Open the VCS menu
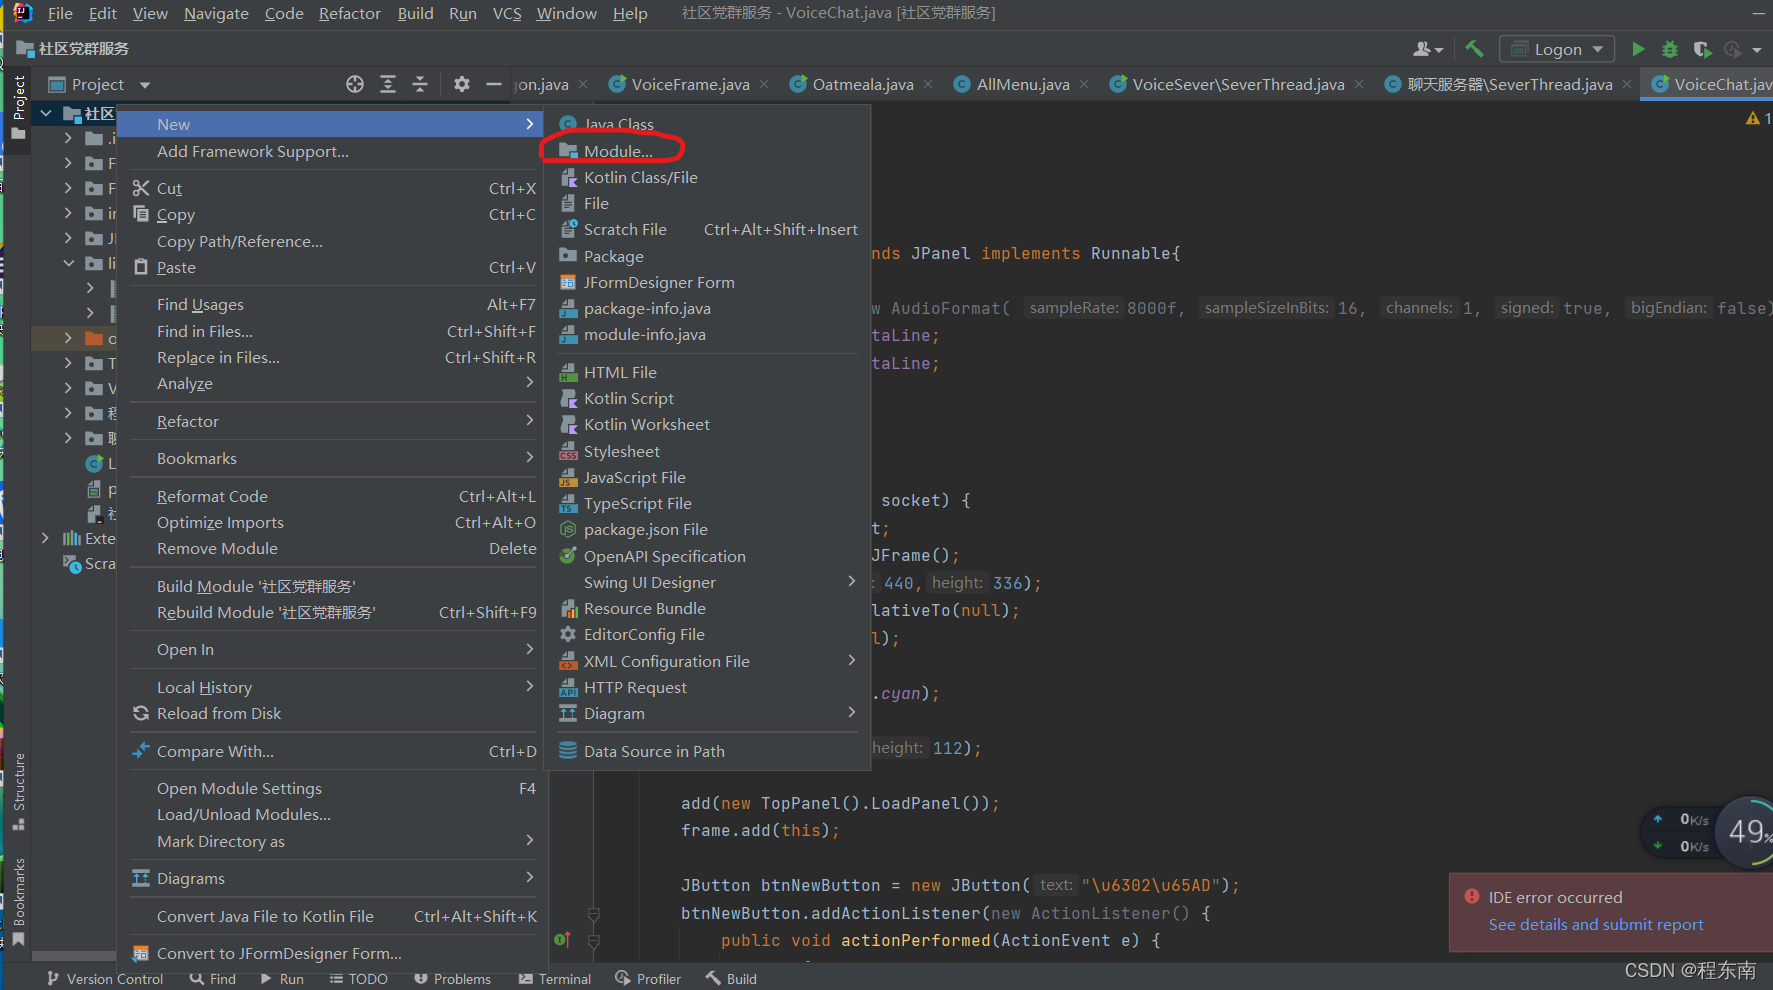Viewport: 1773px width, 990px height. pos(507,13)
